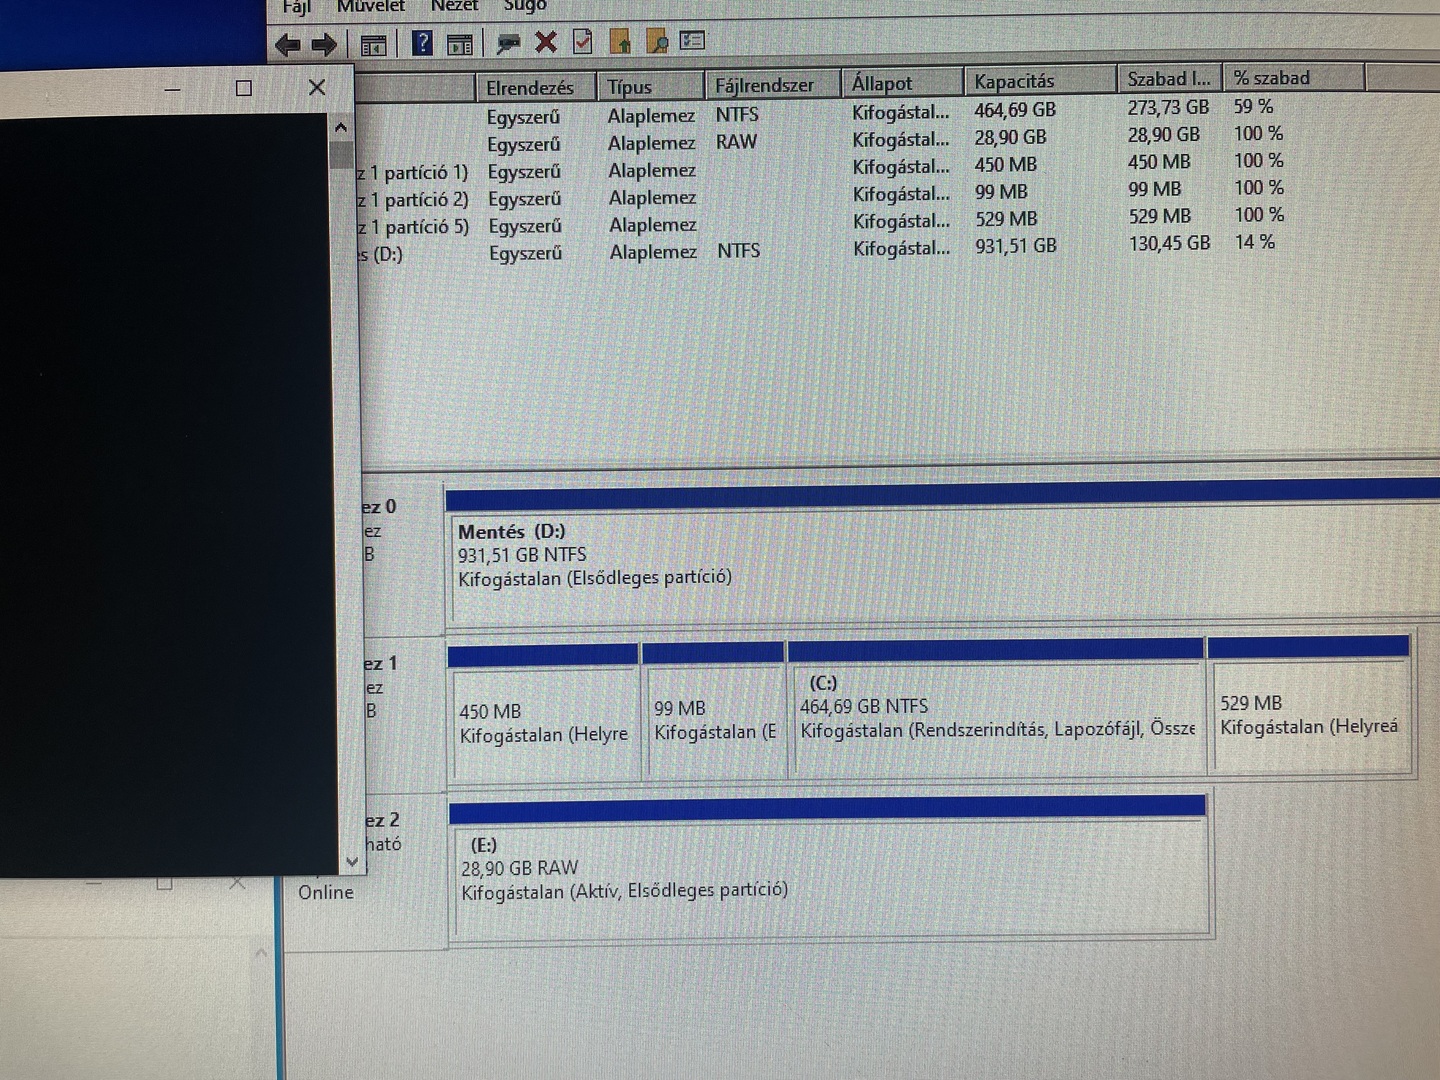Click the Online status of disk 2
Screen dimensions: 1440x1080
tap(326, 893)
